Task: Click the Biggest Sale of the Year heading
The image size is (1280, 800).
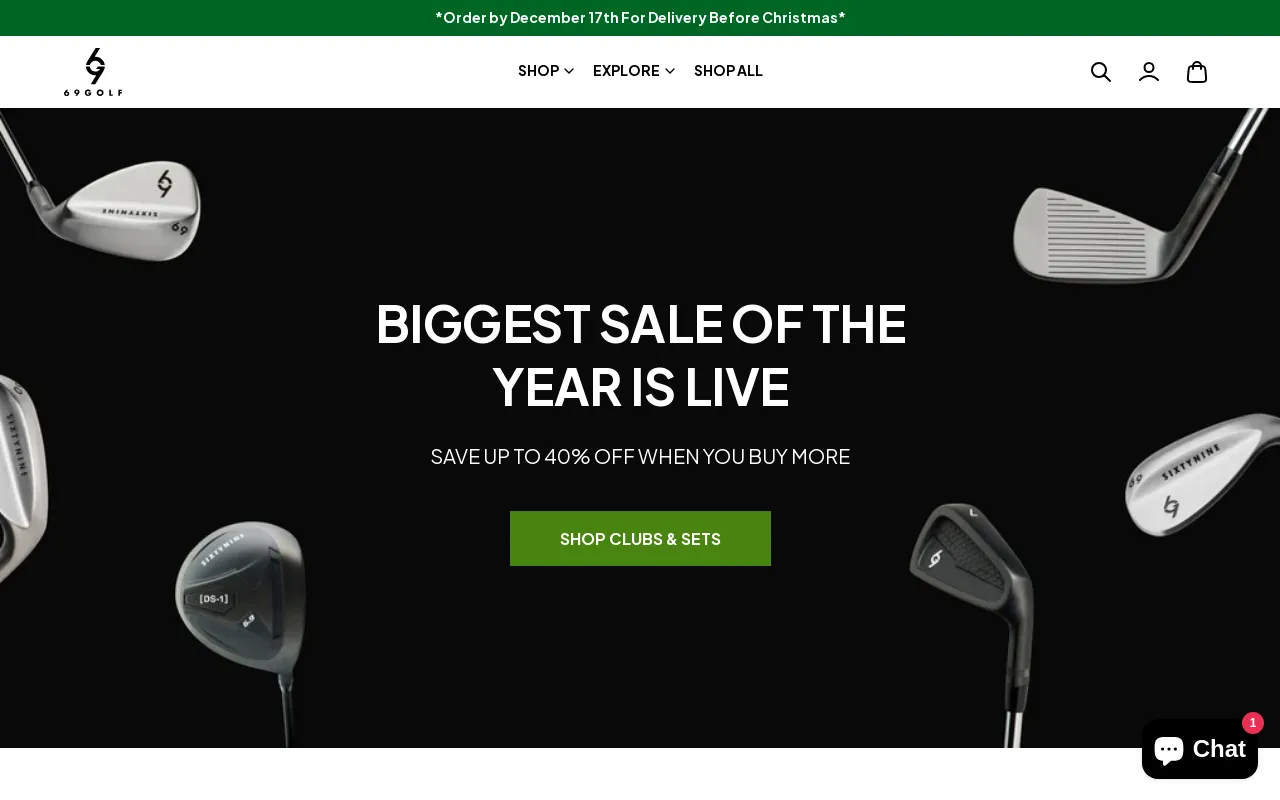Action: (640, 355)
